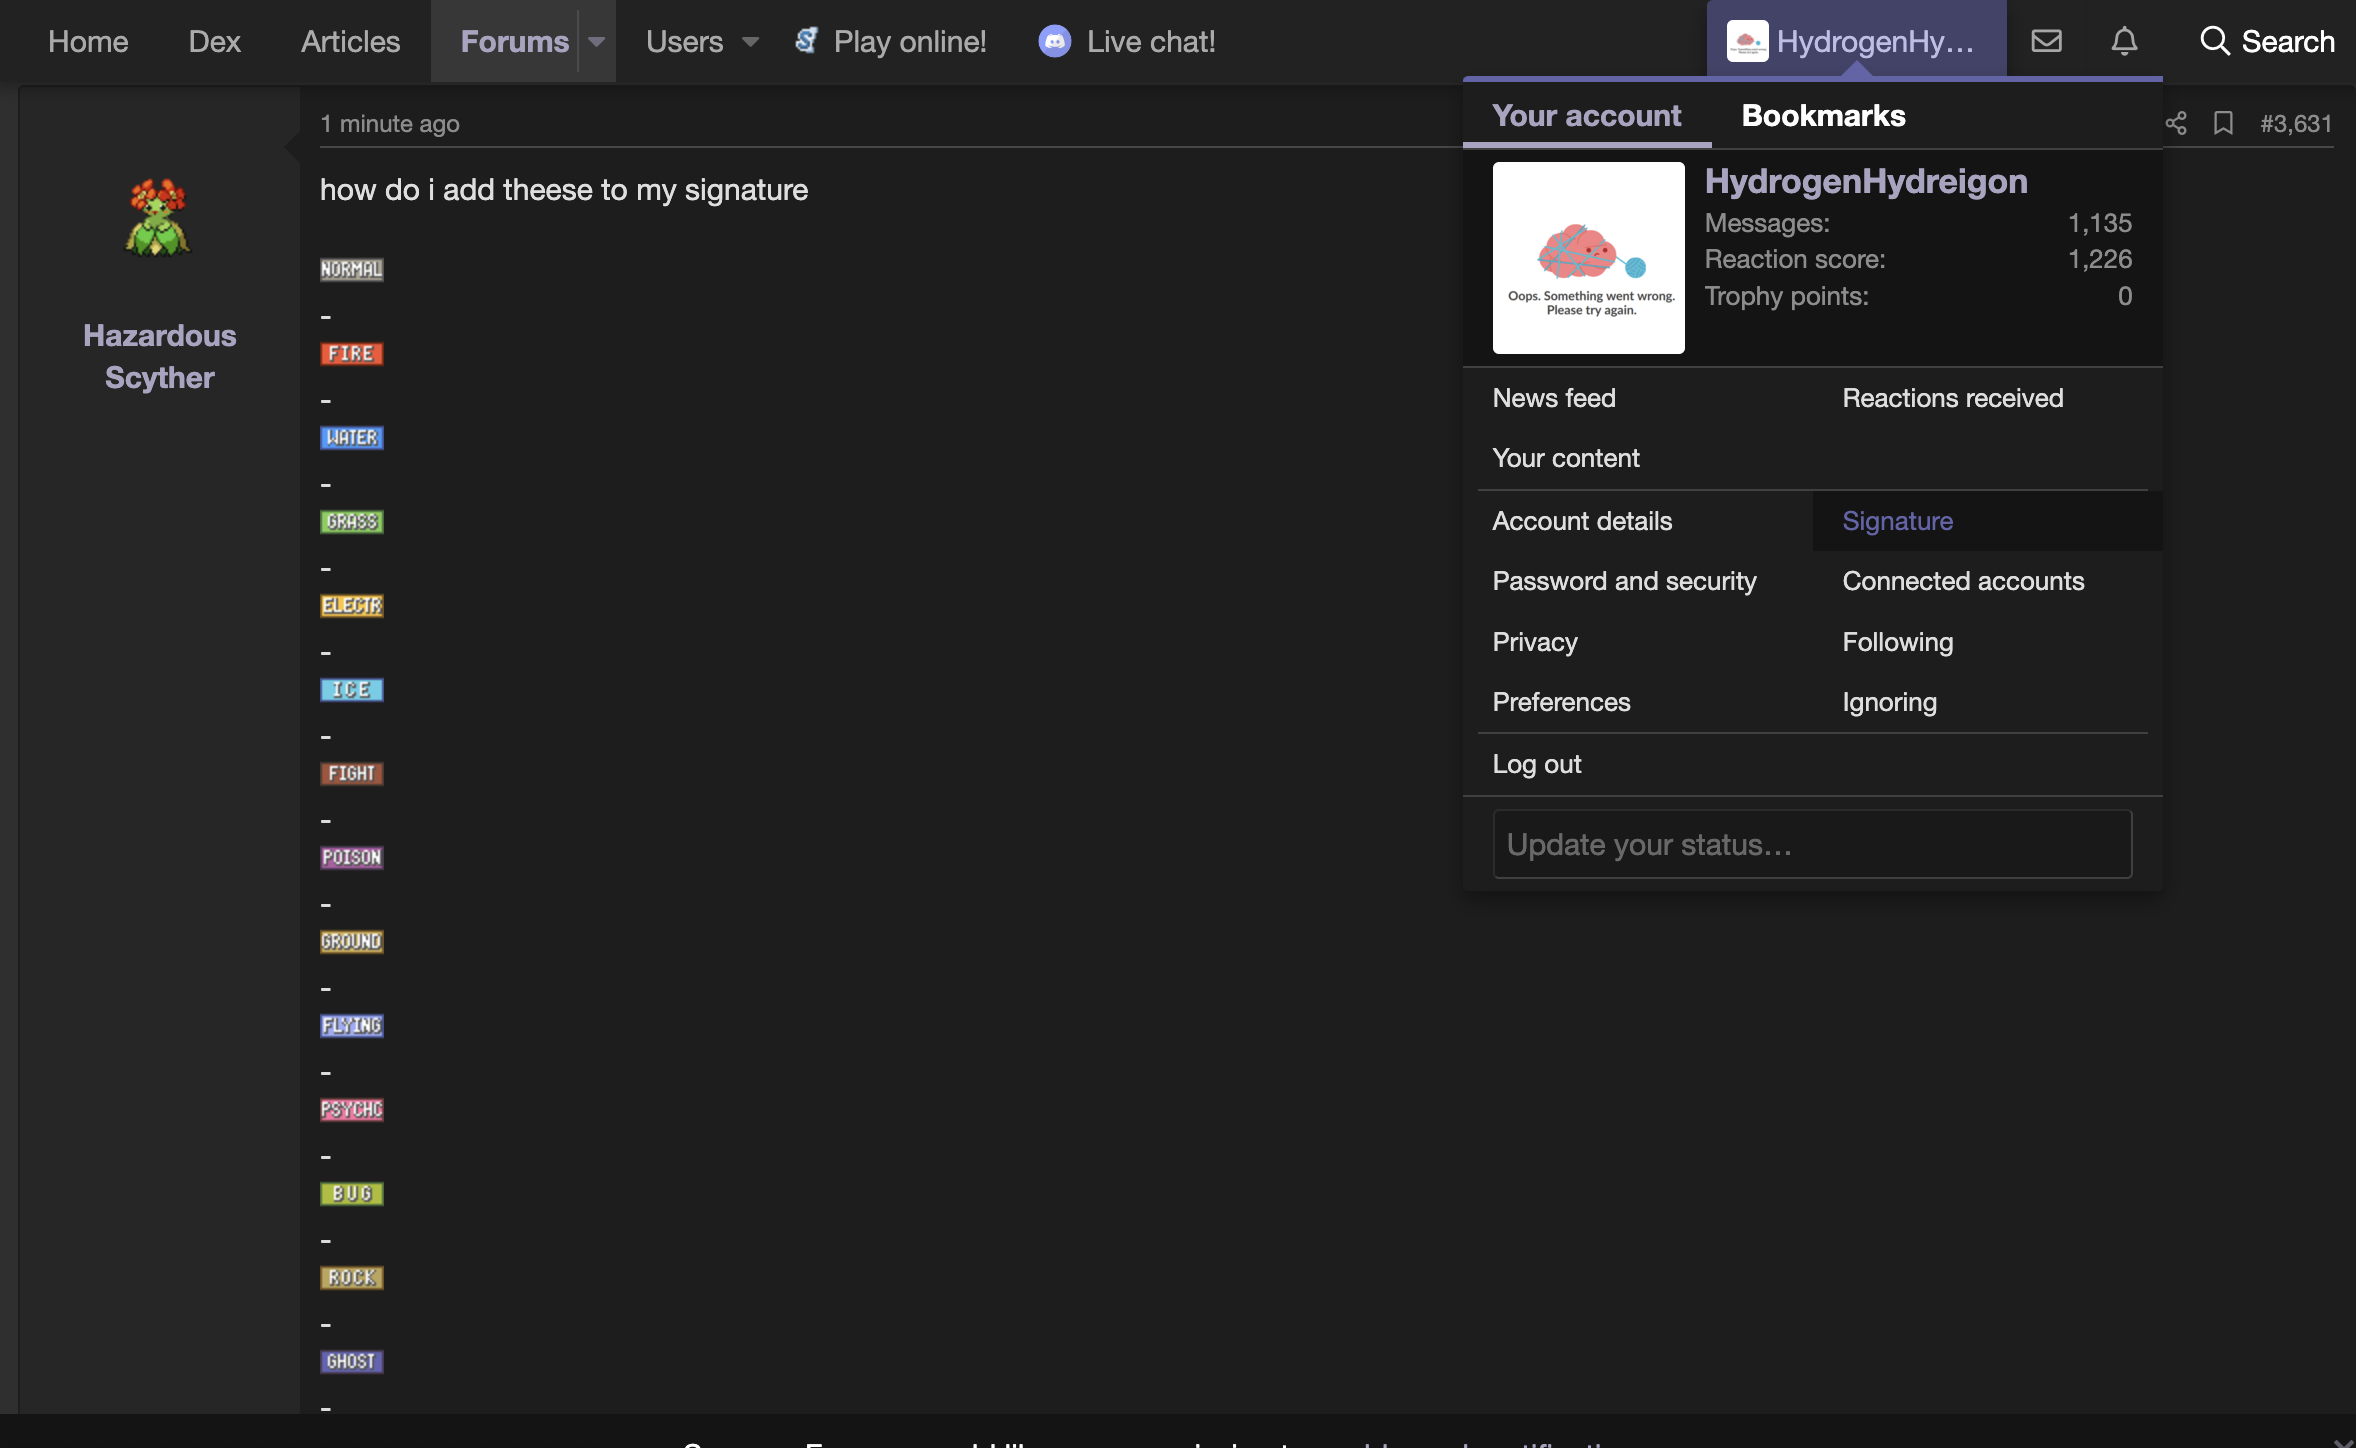The width and height of the screenshot is (2356, 1448).
Task: Expand the Forums dropdown arrow
Action: pyautogui.click(x=597, y=41)
